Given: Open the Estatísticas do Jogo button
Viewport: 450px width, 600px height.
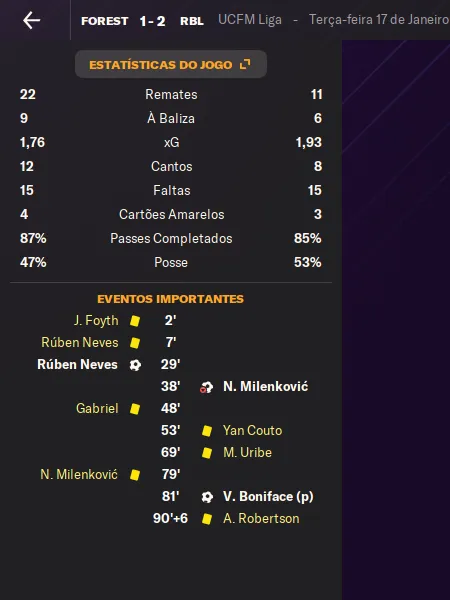Looking at the screenshot, I should click(x=171, y=64).
